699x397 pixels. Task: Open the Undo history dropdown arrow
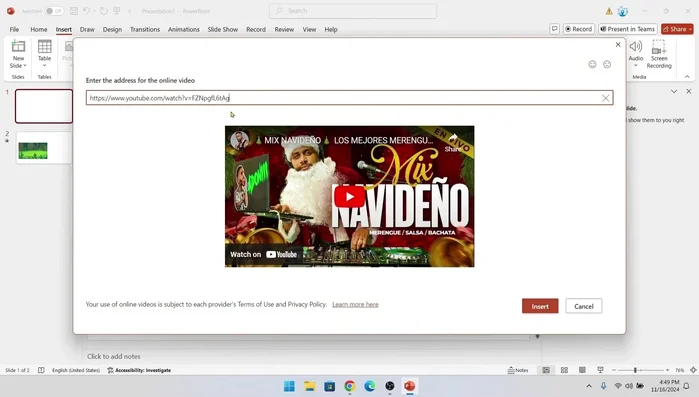coord(95,11)
